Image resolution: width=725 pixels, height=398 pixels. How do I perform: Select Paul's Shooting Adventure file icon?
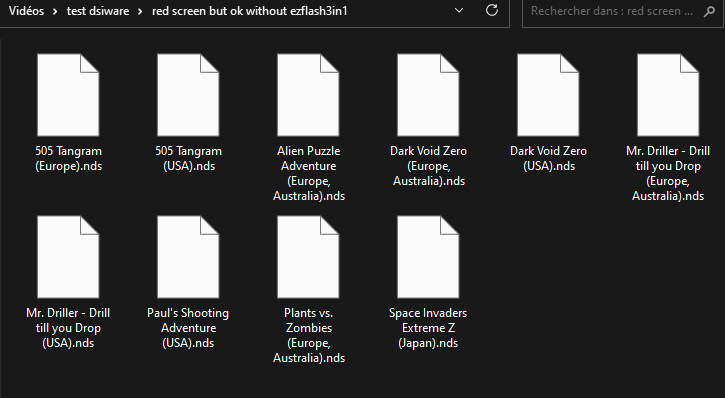click(x=188, y=257)
